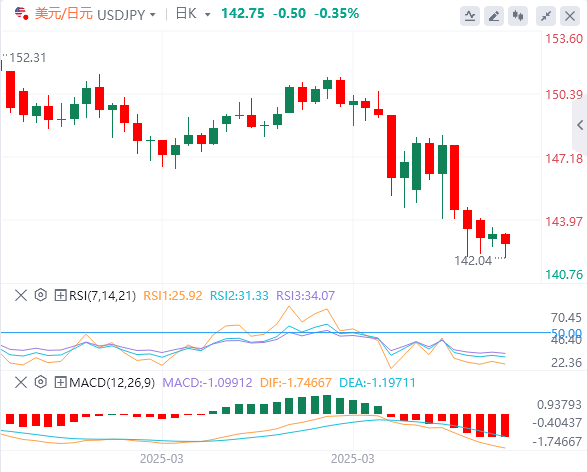Select the 142.04 low price marker
This screenshot has height=472, width=587.
click(473, 261)
